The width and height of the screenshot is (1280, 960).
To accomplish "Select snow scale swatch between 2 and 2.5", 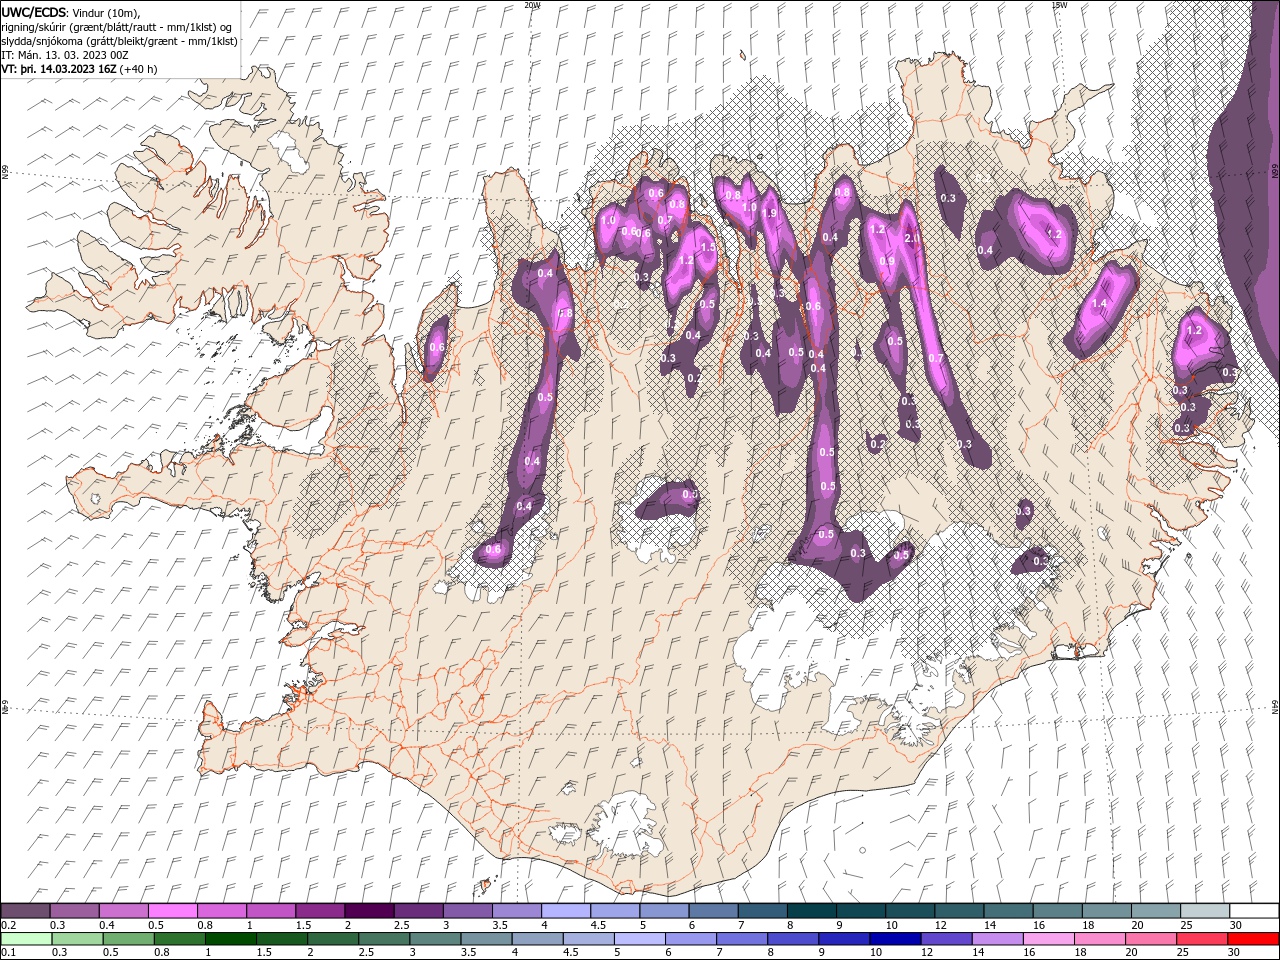I will click(x=369, y=910).
